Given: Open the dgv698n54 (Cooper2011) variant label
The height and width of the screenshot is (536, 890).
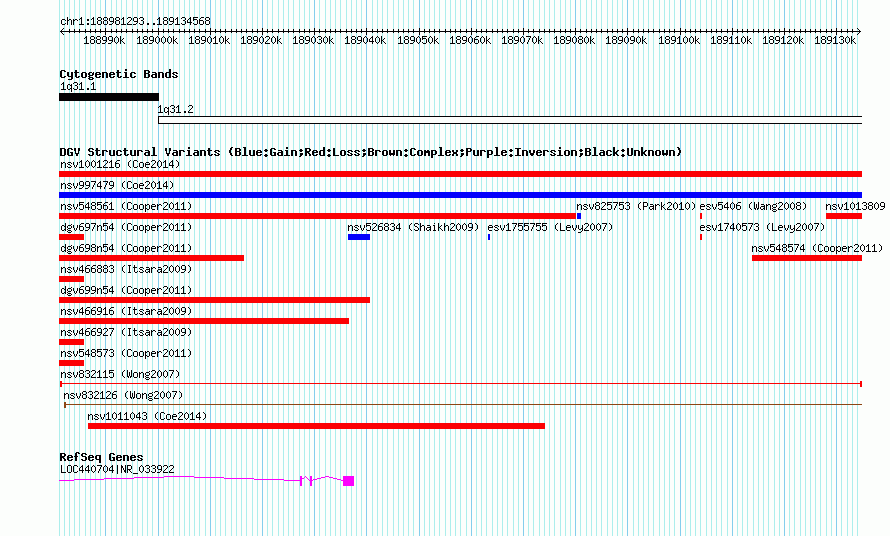Looking at the screenshot, I should coord(126,248).
